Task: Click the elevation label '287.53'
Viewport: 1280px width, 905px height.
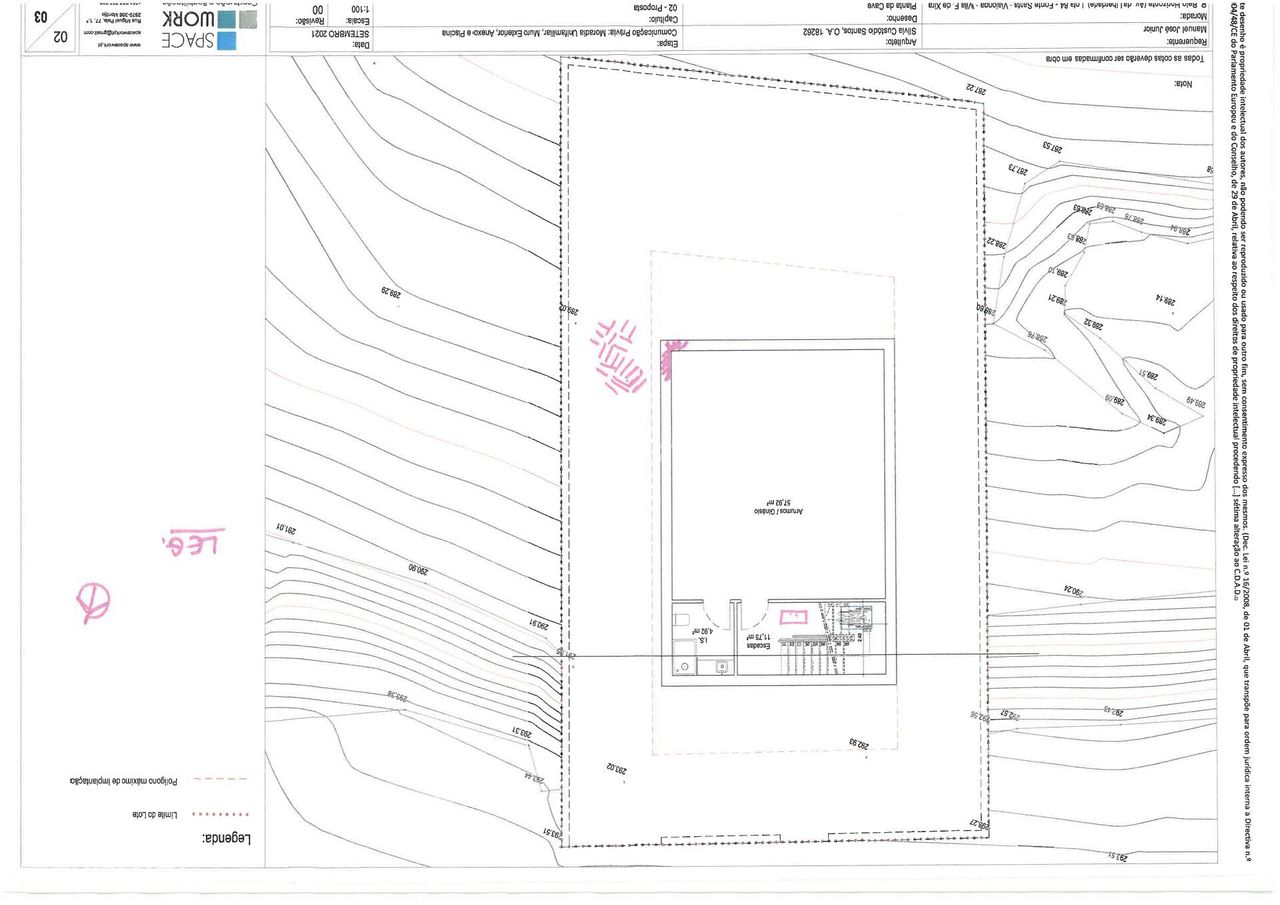Action: point(1051,146)
